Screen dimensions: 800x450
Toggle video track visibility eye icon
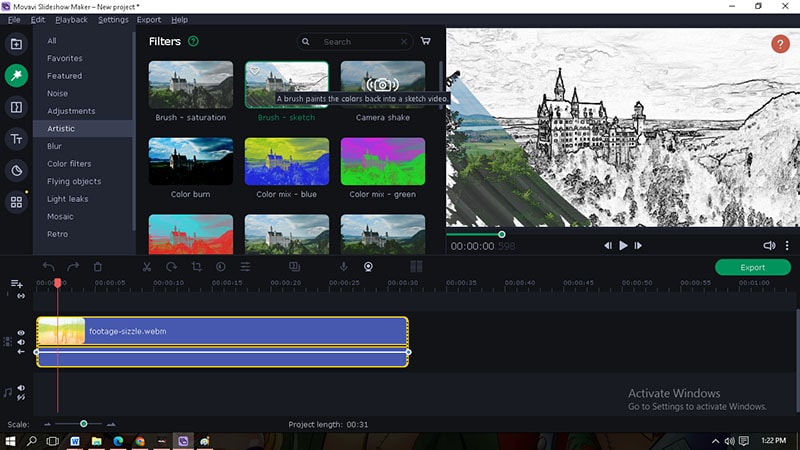coord(21,333)
